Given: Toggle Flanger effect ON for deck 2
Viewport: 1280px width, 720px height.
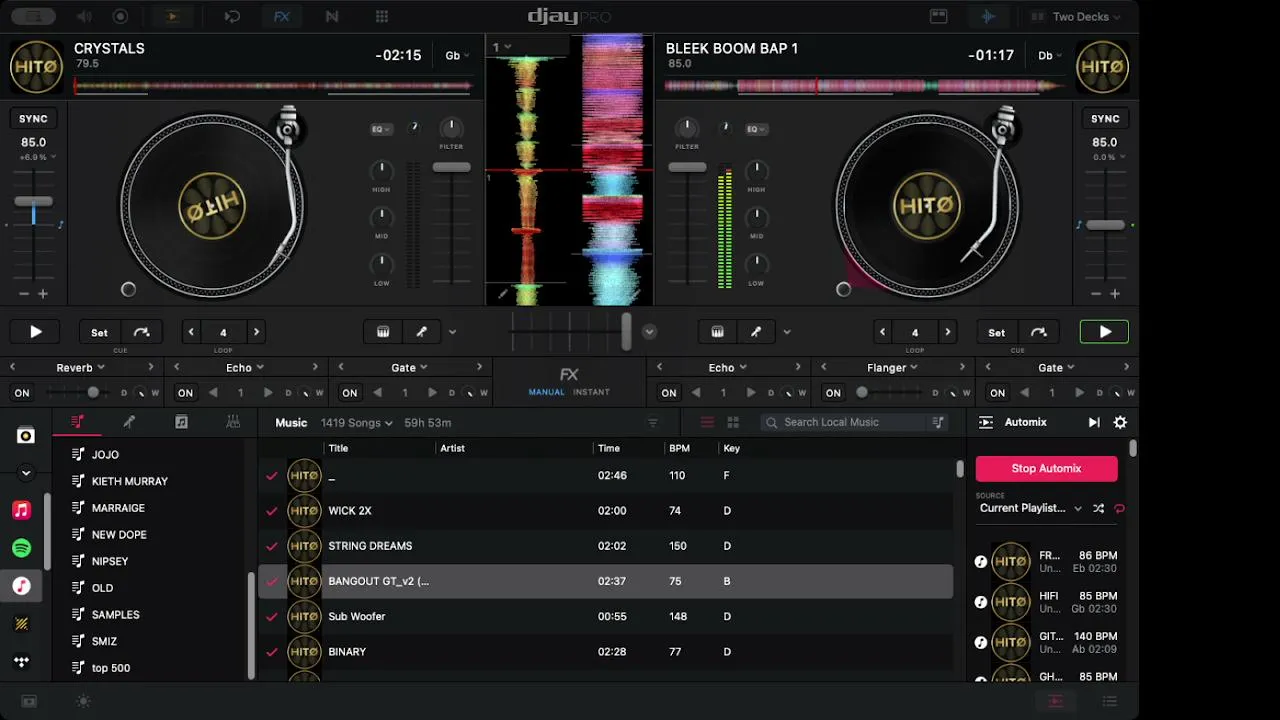Looking at the screenshot, I should tap(833, 393).
